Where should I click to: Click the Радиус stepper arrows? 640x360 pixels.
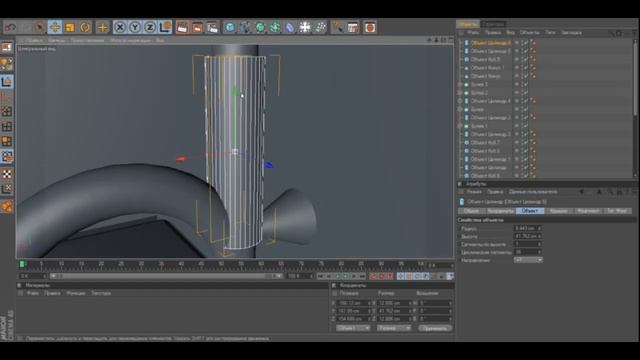[x=539, y=228]
